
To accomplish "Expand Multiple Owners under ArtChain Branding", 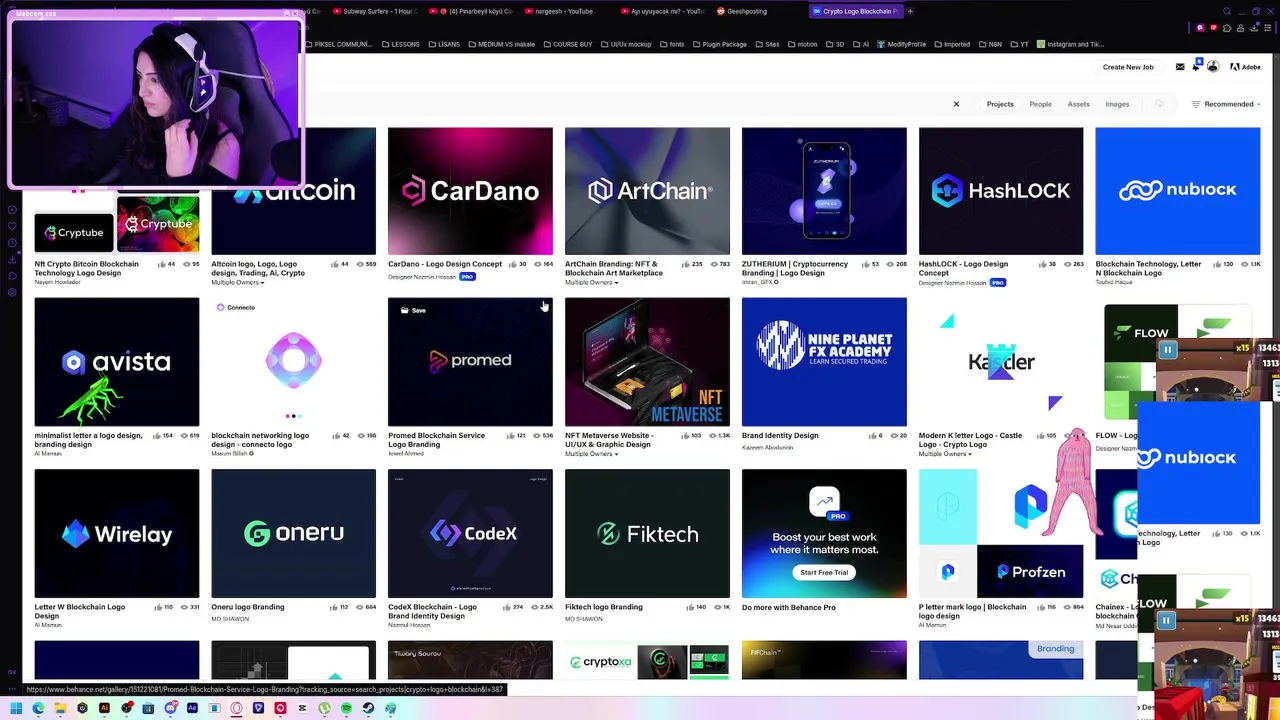I will (591, 282).
